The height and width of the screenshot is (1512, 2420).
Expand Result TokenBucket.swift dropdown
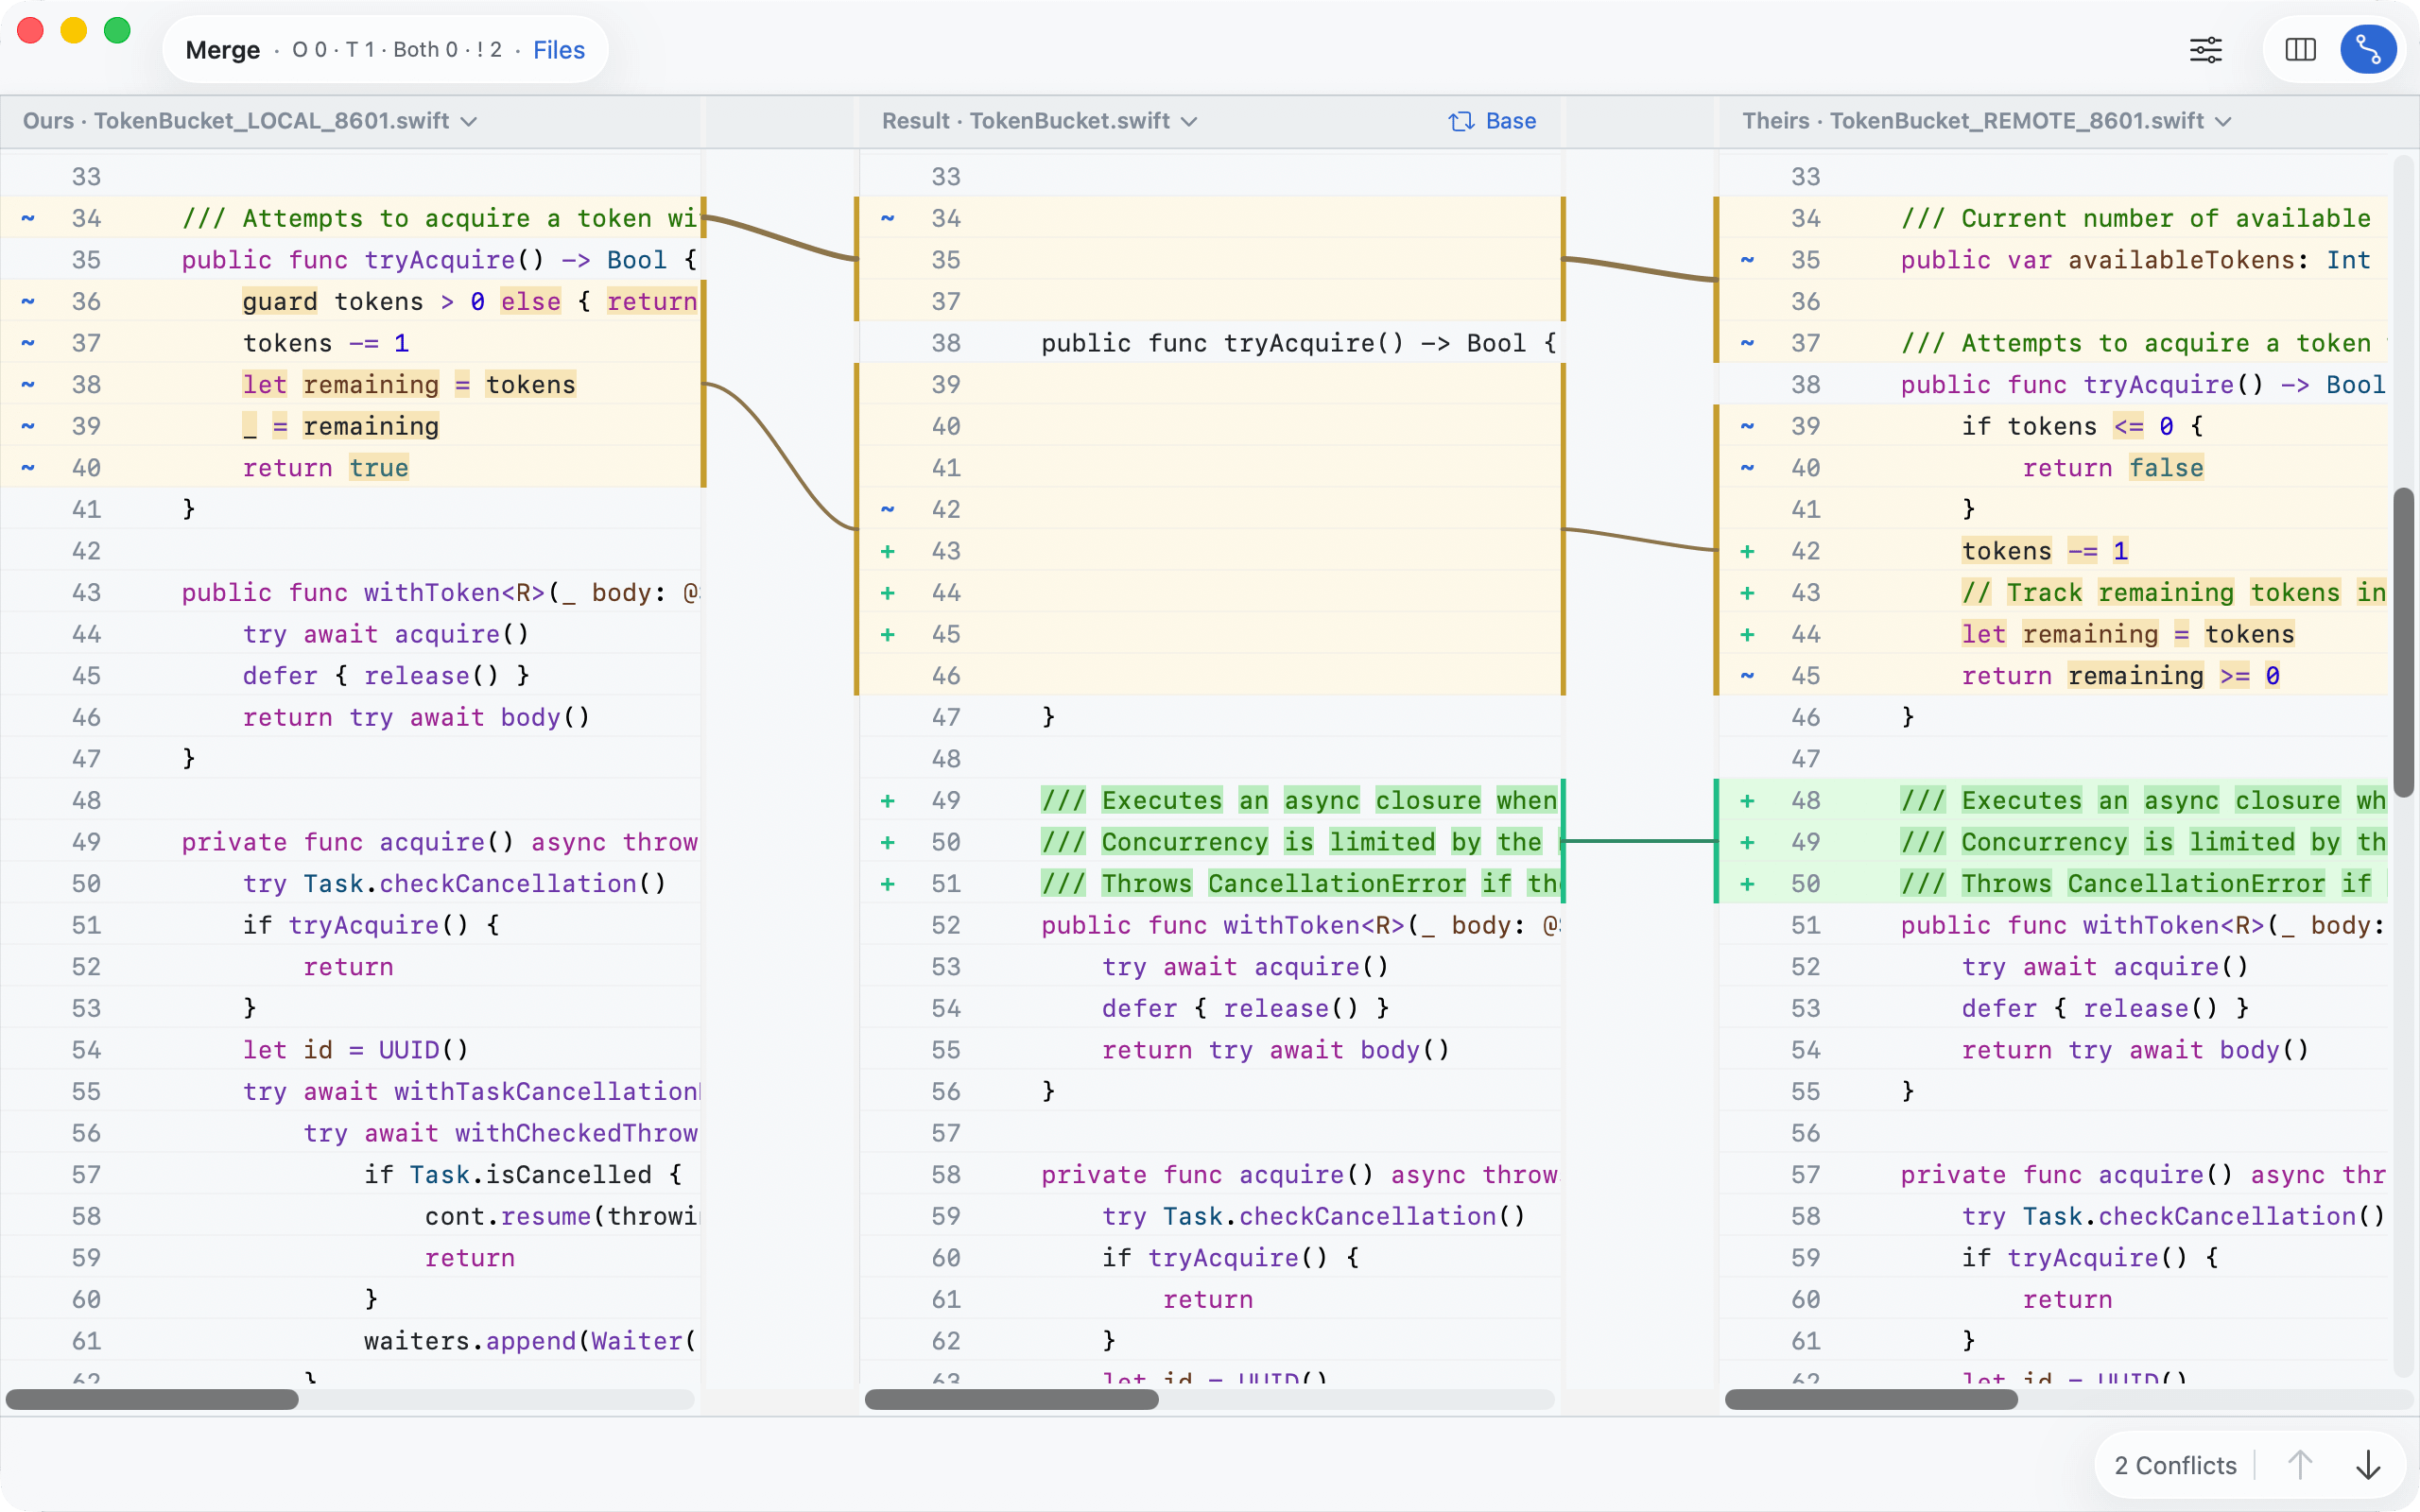click(x=1189, y=121)
